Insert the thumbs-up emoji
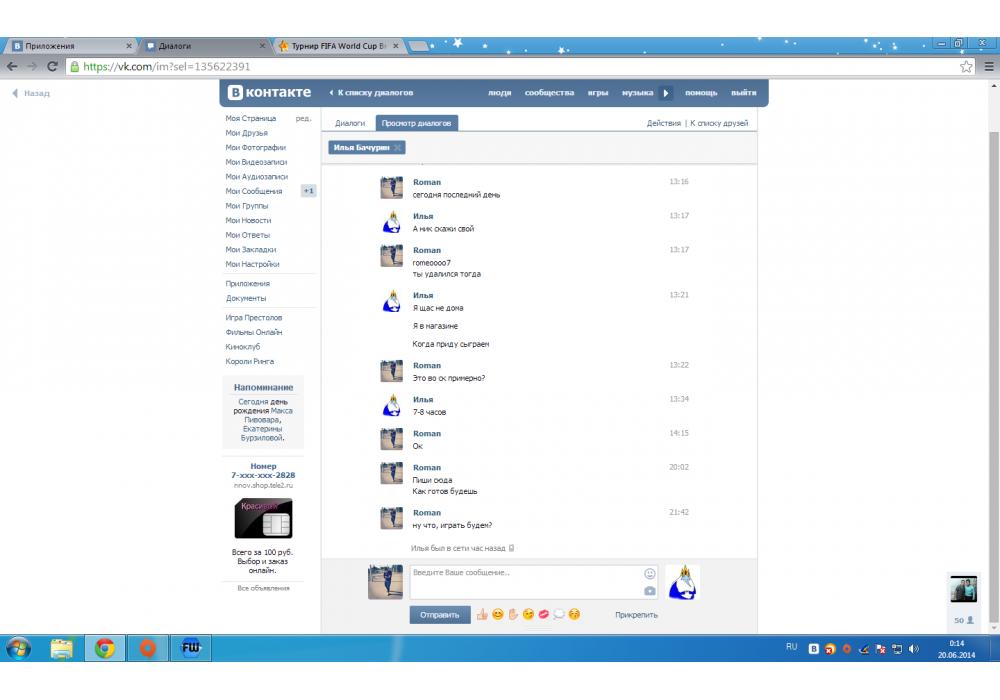The width and height of the screenshot is (1000, 700). [481, 614]
